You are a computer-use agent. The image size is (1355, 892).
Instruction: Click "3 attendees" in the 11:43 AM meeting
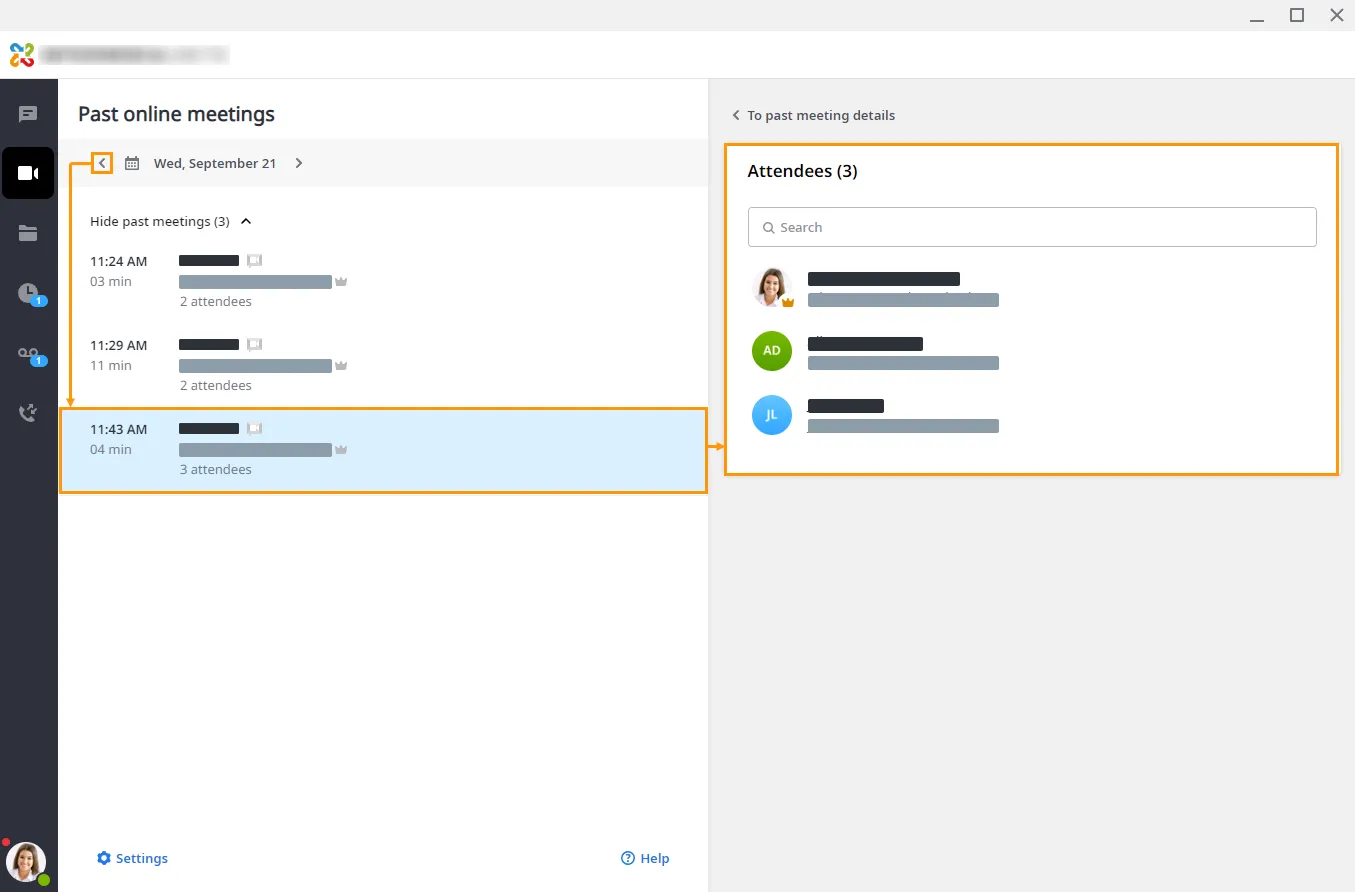click(x=216, y=469)
